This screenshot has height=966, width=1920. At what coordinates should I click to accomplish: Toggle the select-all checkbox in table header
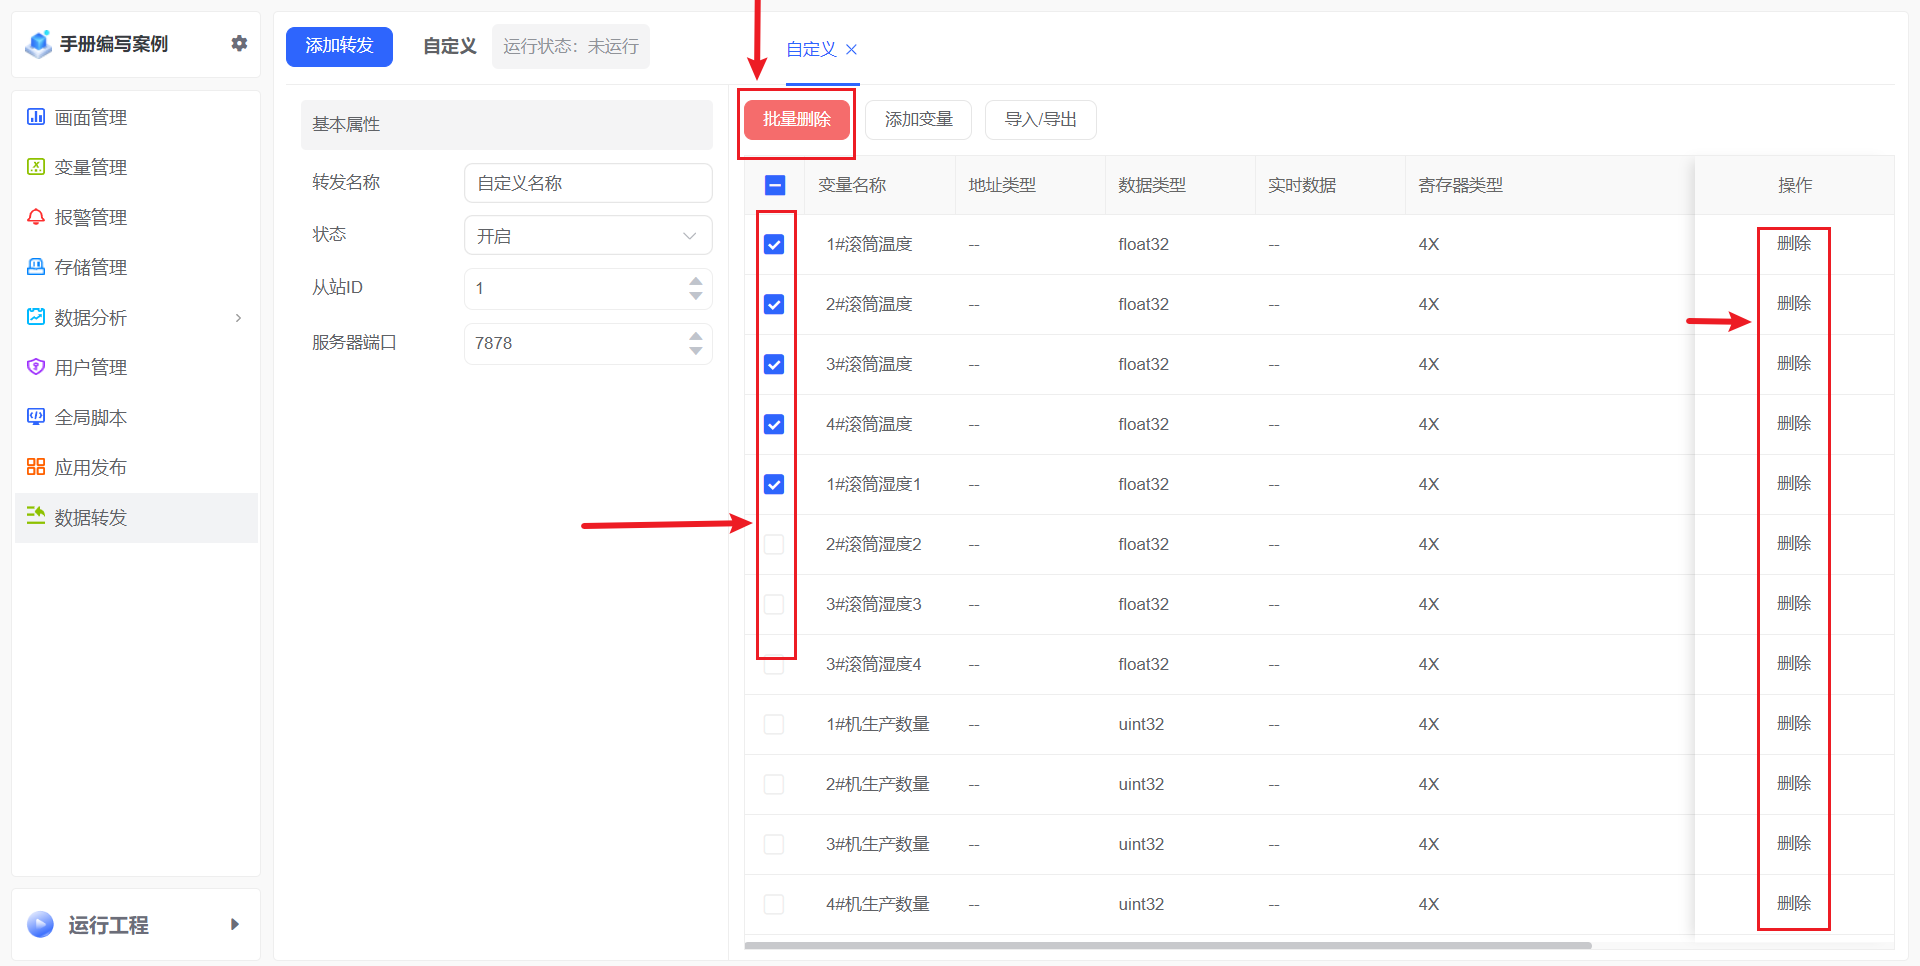coord(775,185)
